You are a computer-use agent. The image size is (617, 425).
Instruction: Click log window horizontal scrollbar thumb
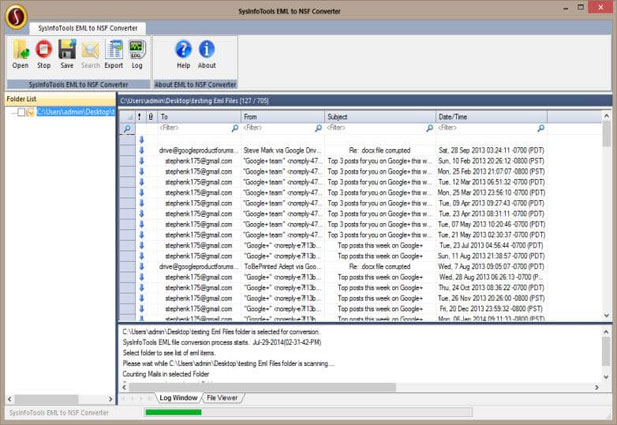coord(262,387)
